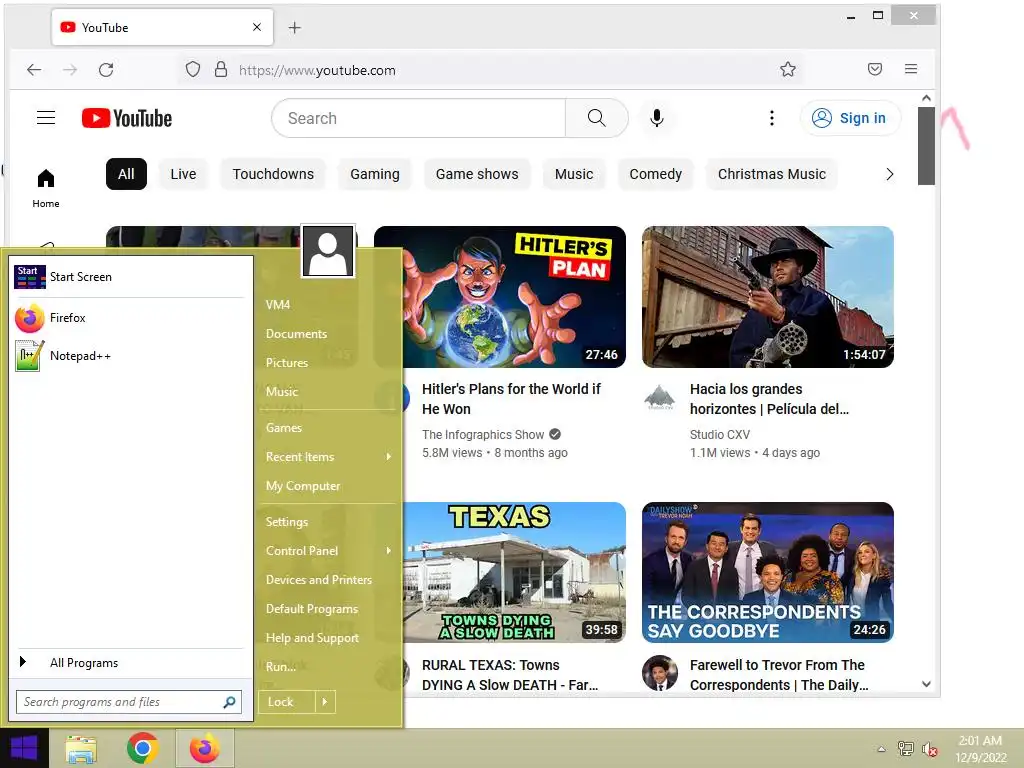This screenshot has width=1024, height=768.
Task: Open Pictures from Start menu
Action: tap(287, 362)
